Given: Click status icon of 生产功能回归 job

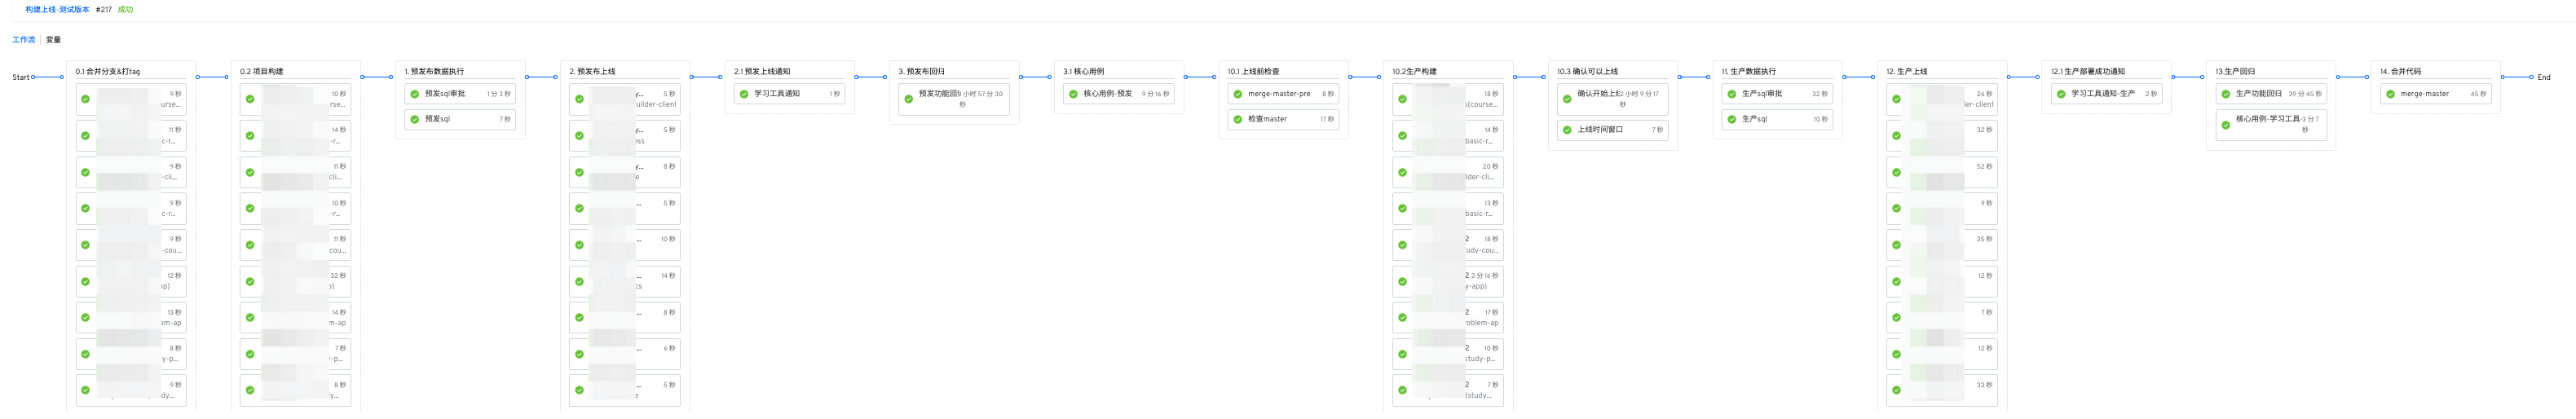Looking at the screenshot, I should pos(2225,94).
